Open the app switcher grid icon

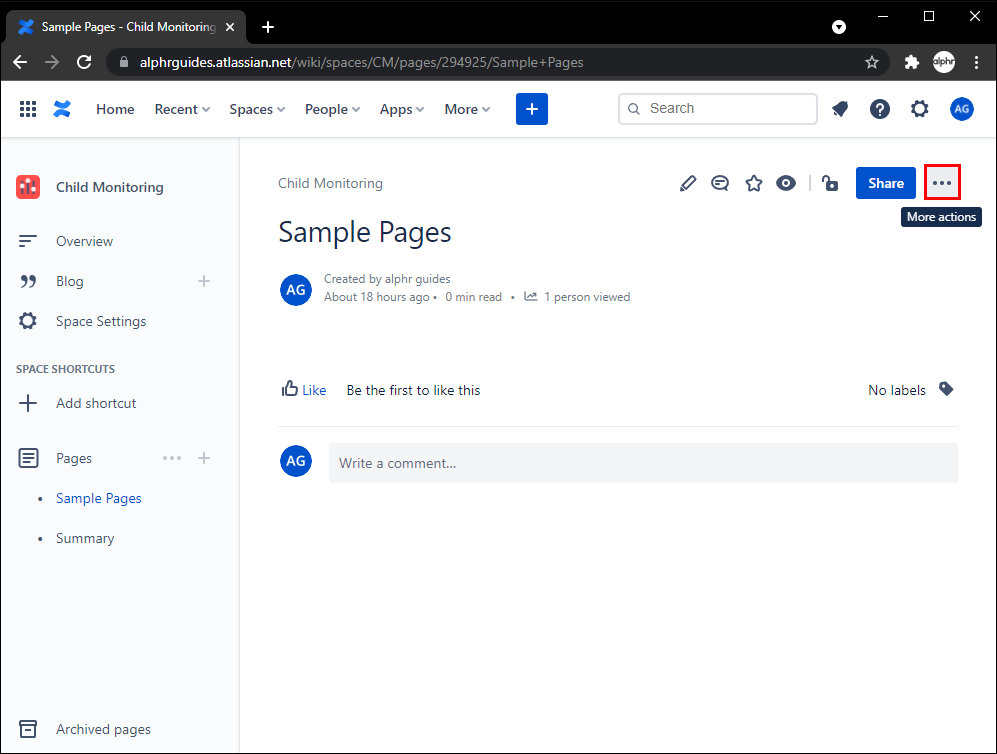coord(28,109)
